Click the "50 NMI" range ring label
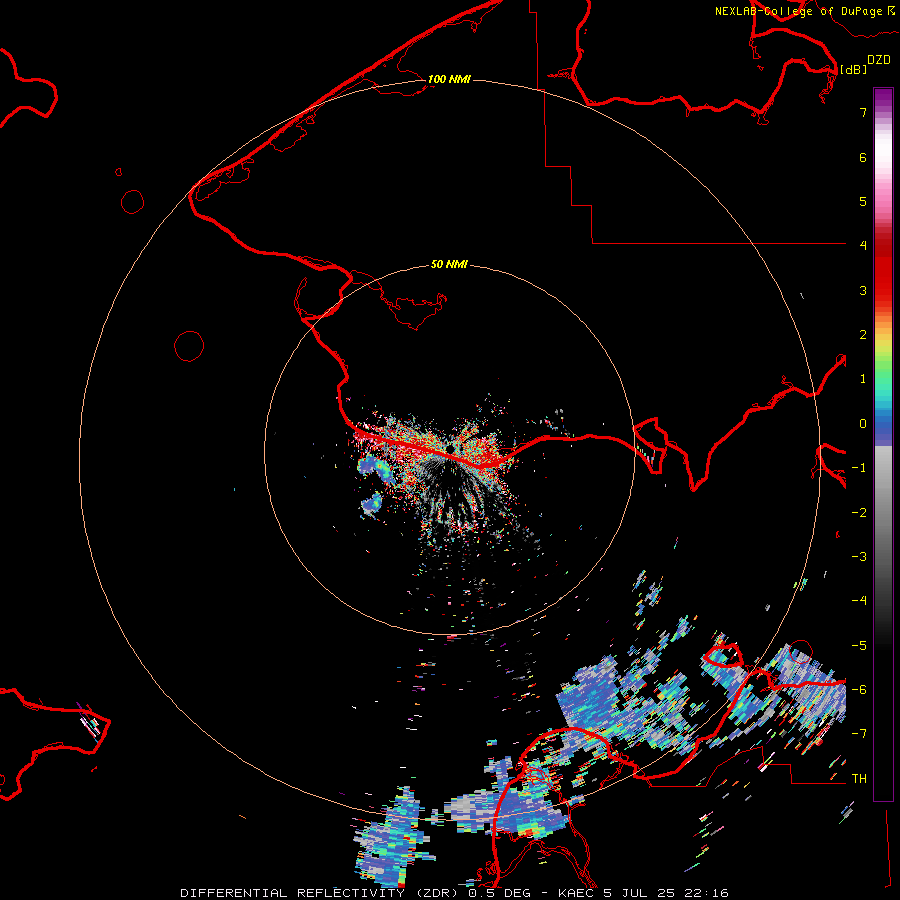Image resolution: width=900 pixels, height=900 pixels. [449, 264]
